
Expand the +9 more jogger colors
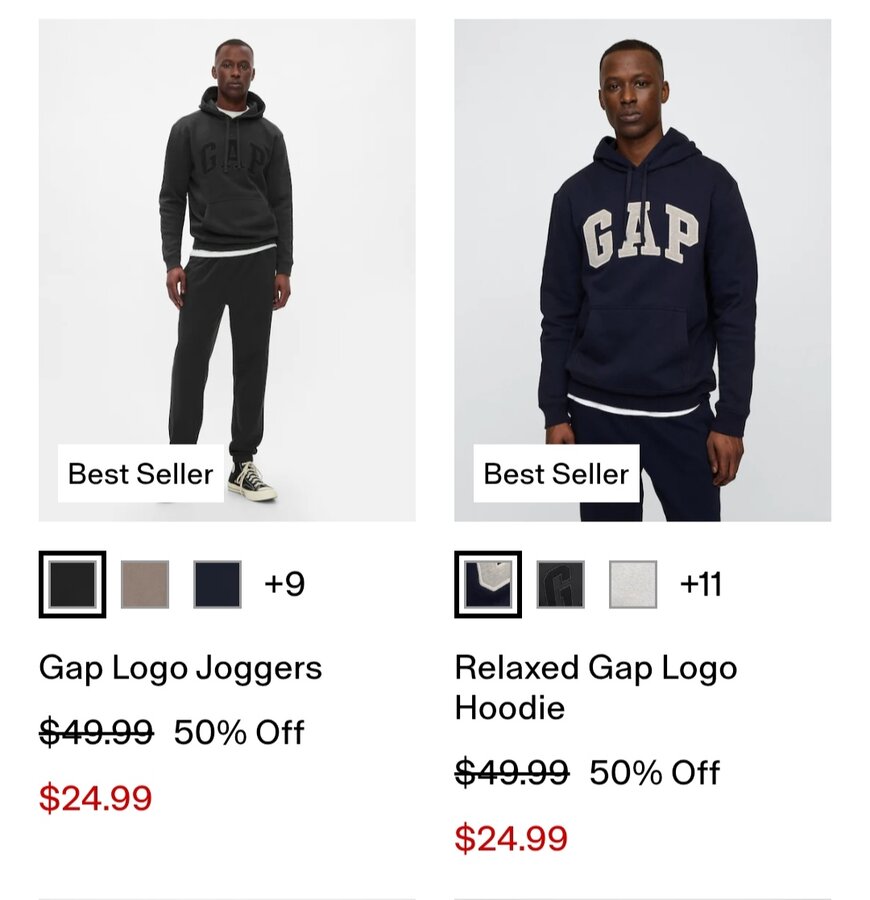(284, 584)
